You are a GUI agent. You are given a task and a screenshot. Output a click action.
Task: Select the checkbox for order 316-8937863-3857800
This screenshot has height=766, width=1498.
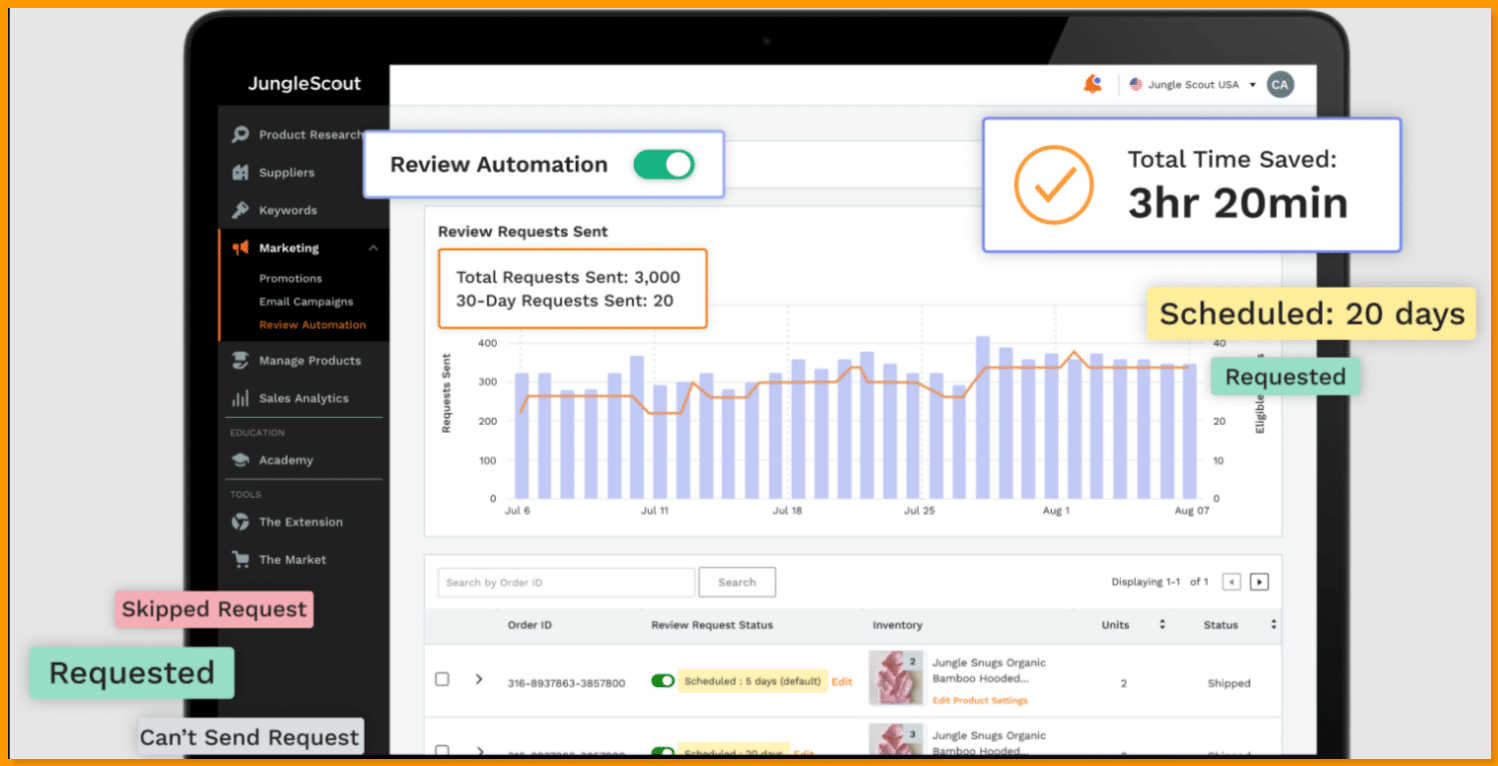click(442, 679)
